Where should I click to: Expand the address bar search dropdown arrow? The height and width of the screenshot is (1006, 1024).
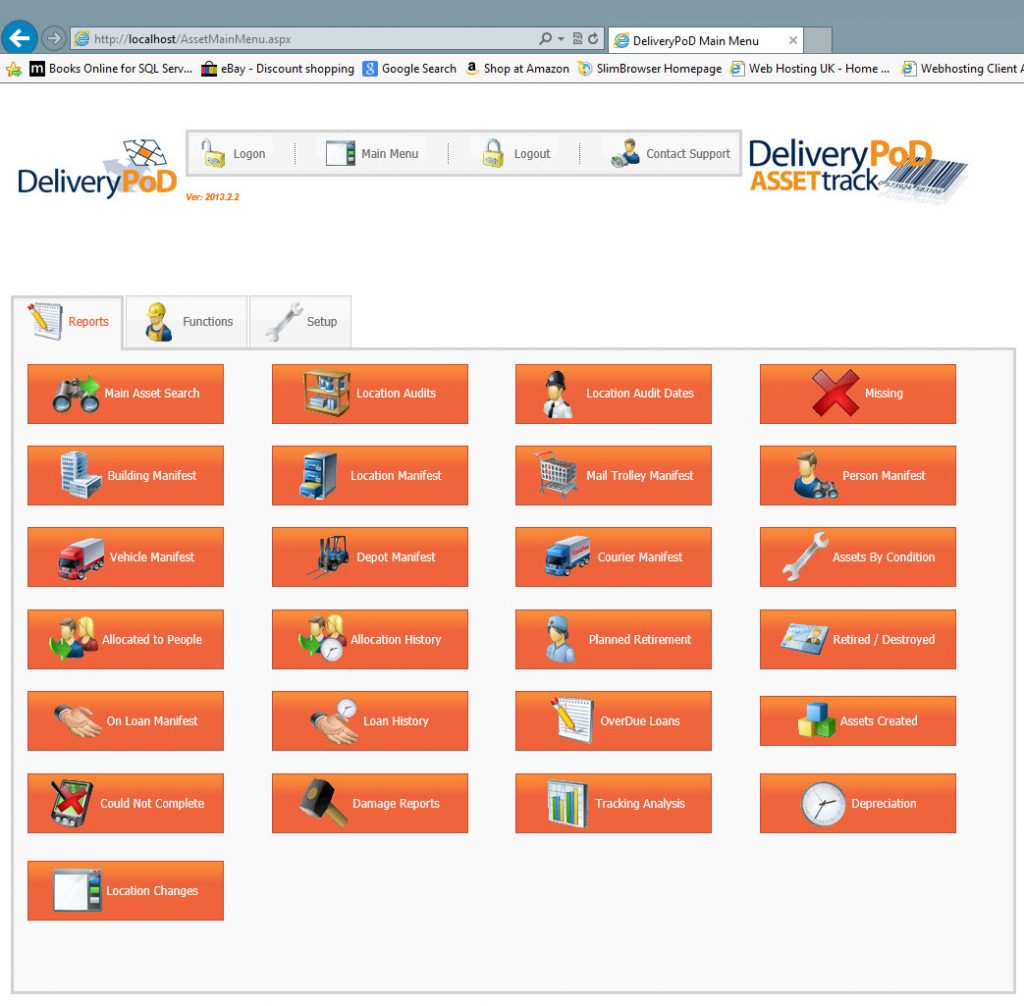(x=560, y=39)
